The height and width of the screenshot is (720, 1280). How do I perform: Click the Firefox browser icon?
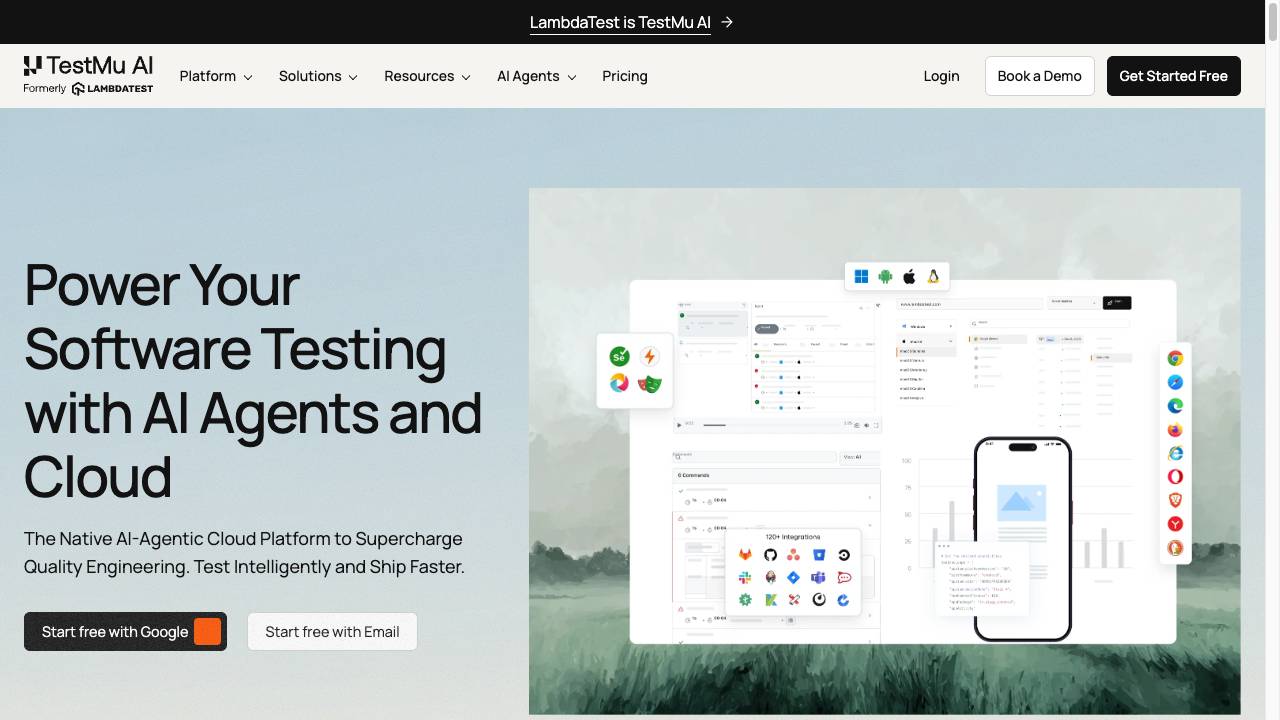pyautogui.click(x=1175, y=430)
